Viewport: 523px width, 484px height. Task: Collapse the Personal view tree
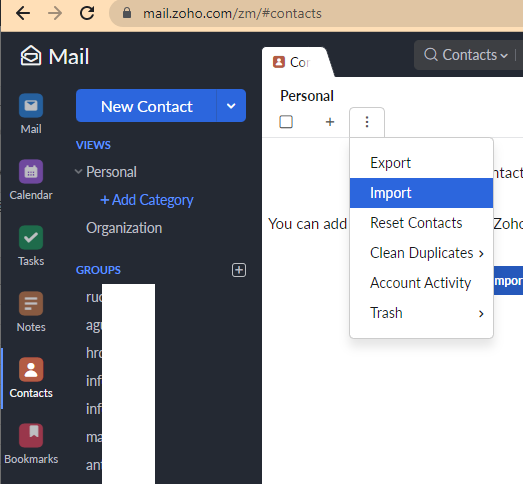point(78,172)
